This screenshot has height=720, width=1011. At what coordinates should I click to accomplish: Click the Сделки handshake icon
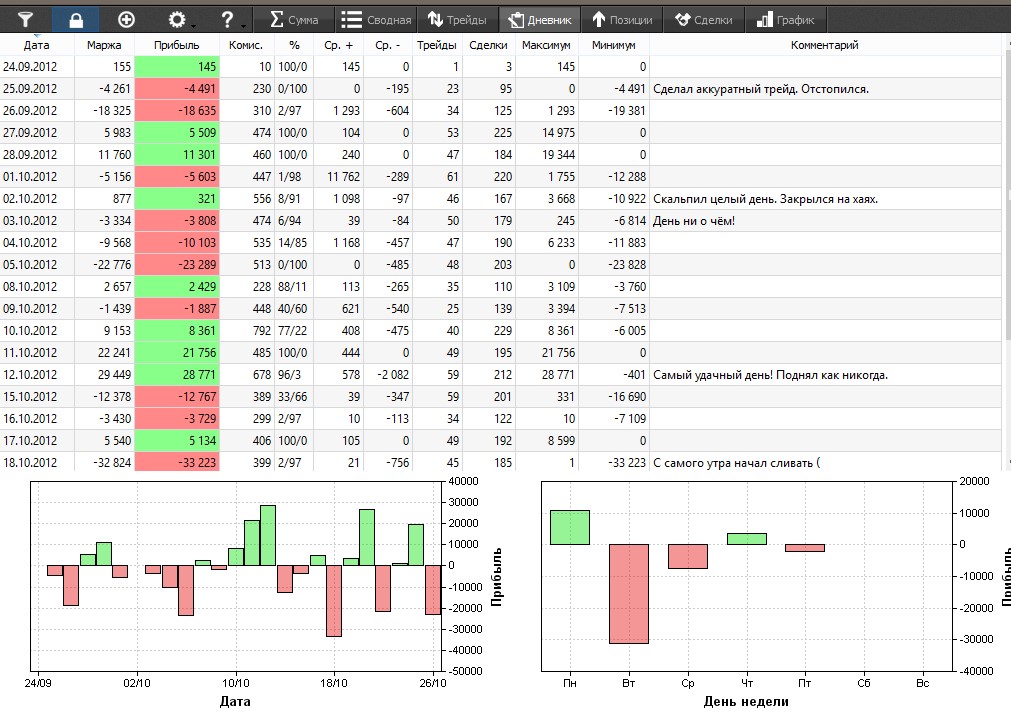tap(683, 19)
